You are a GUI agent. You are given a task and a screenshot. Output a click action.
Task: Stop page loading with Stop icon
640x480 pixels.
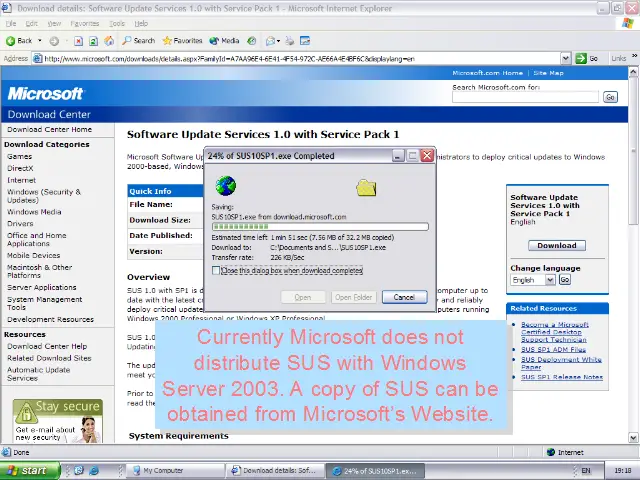coord(78,41)
